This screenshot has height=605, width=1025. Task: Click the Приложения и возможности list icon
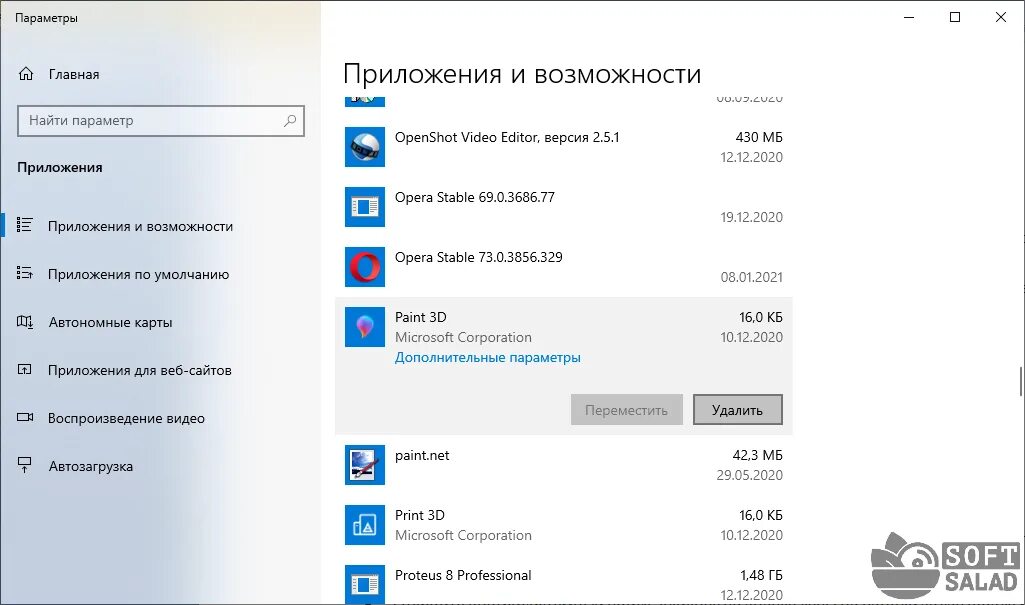[x=25, y=225]
